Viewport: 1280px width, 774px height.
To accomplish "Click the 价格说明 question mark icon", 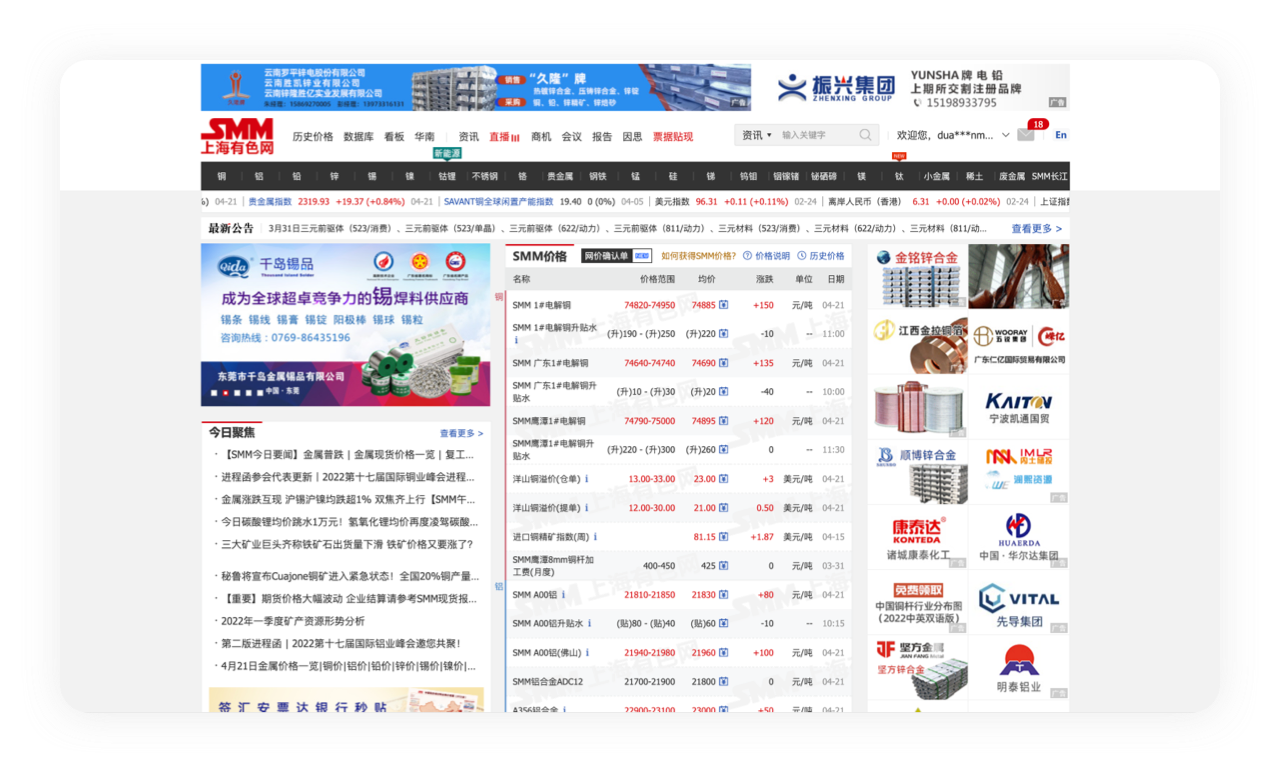I will (x=747, y=256).
